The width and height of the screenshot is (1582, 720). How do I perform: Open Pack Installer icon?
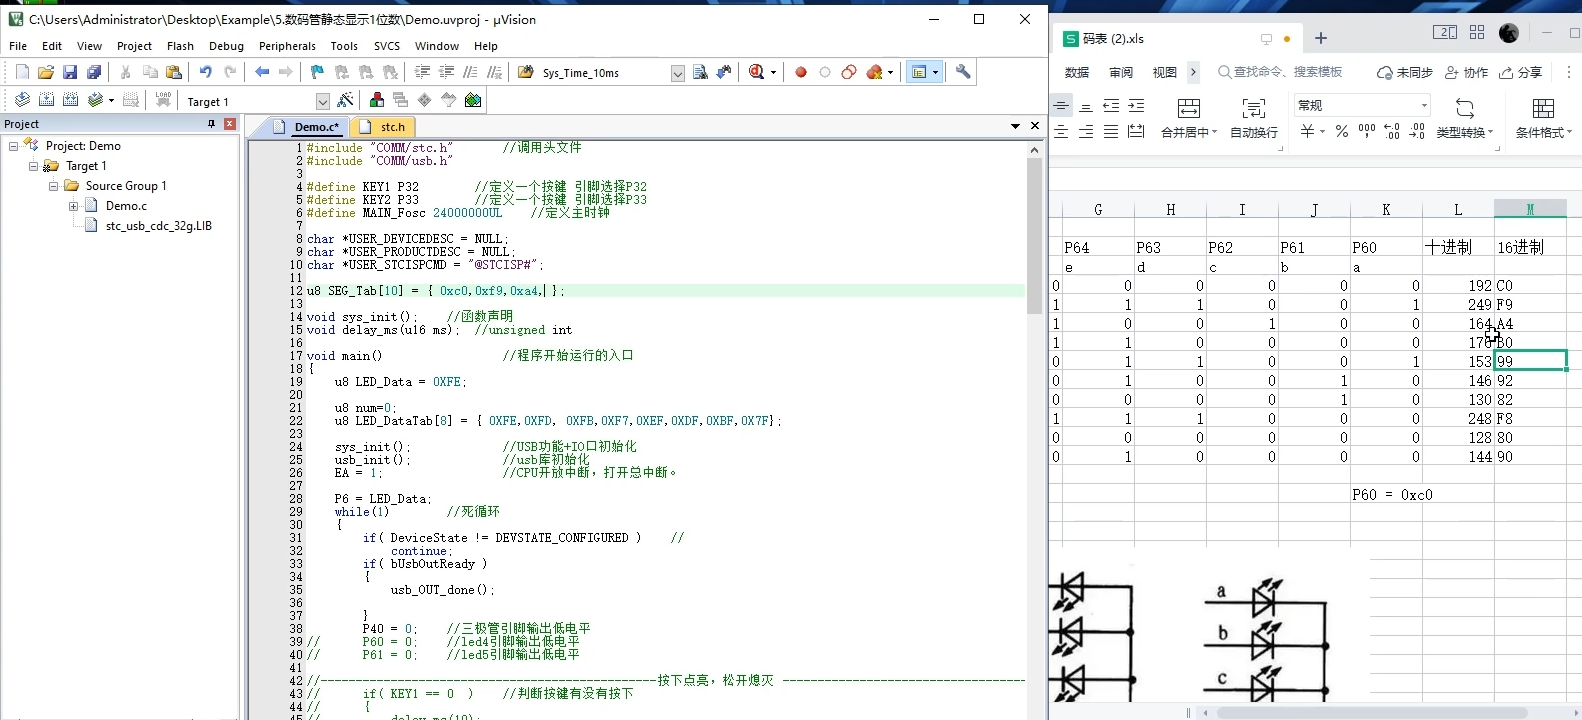coord(473,100)
